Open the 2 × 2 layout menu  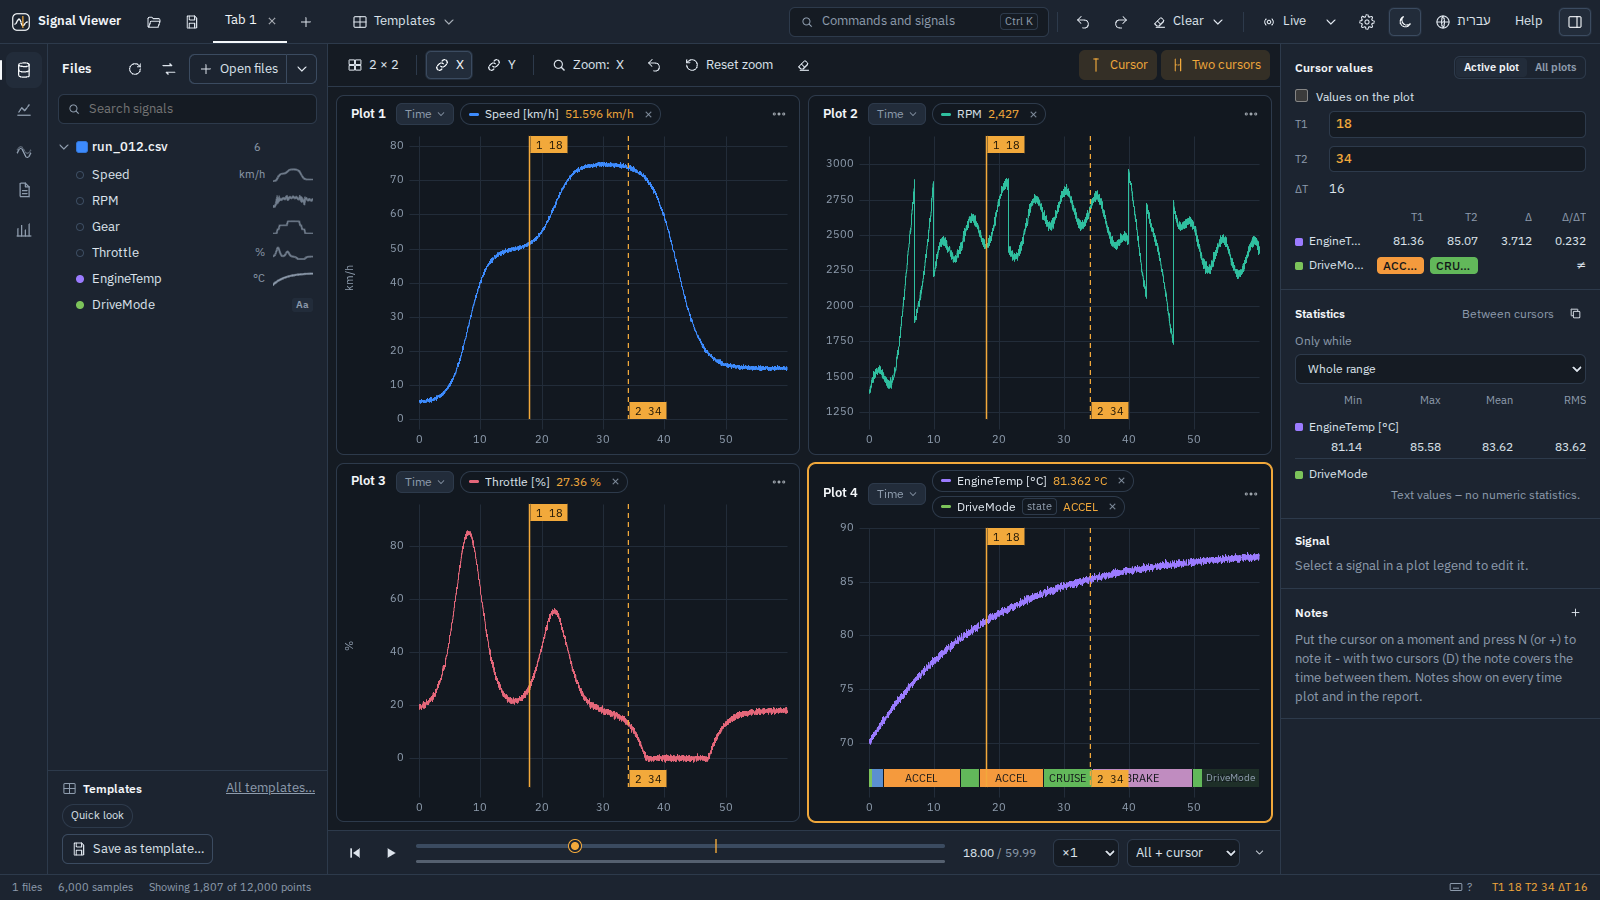[373, 65]
